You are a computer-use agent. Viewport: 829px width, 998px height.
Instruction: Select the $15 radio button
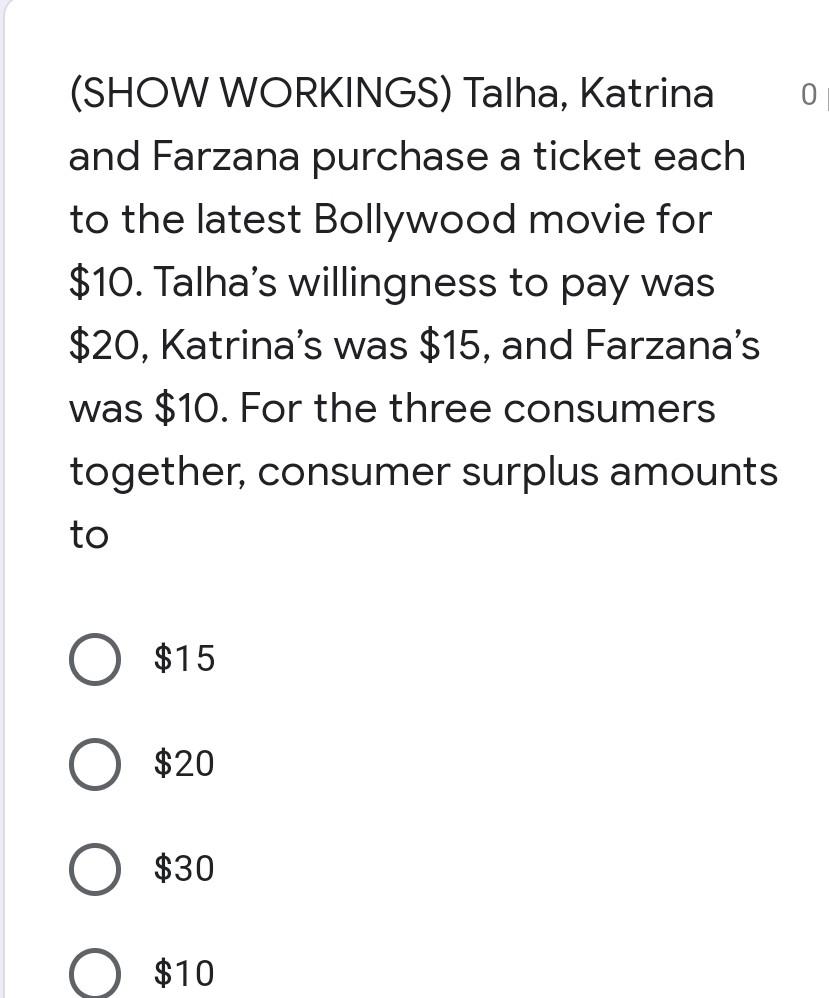click(94, 659)
